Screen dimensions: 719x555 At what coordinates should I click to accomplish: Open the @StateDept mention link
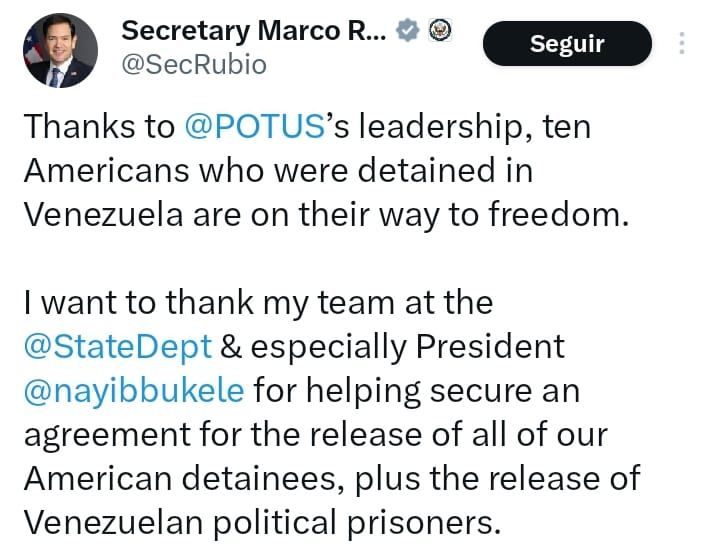coord(118,346)
